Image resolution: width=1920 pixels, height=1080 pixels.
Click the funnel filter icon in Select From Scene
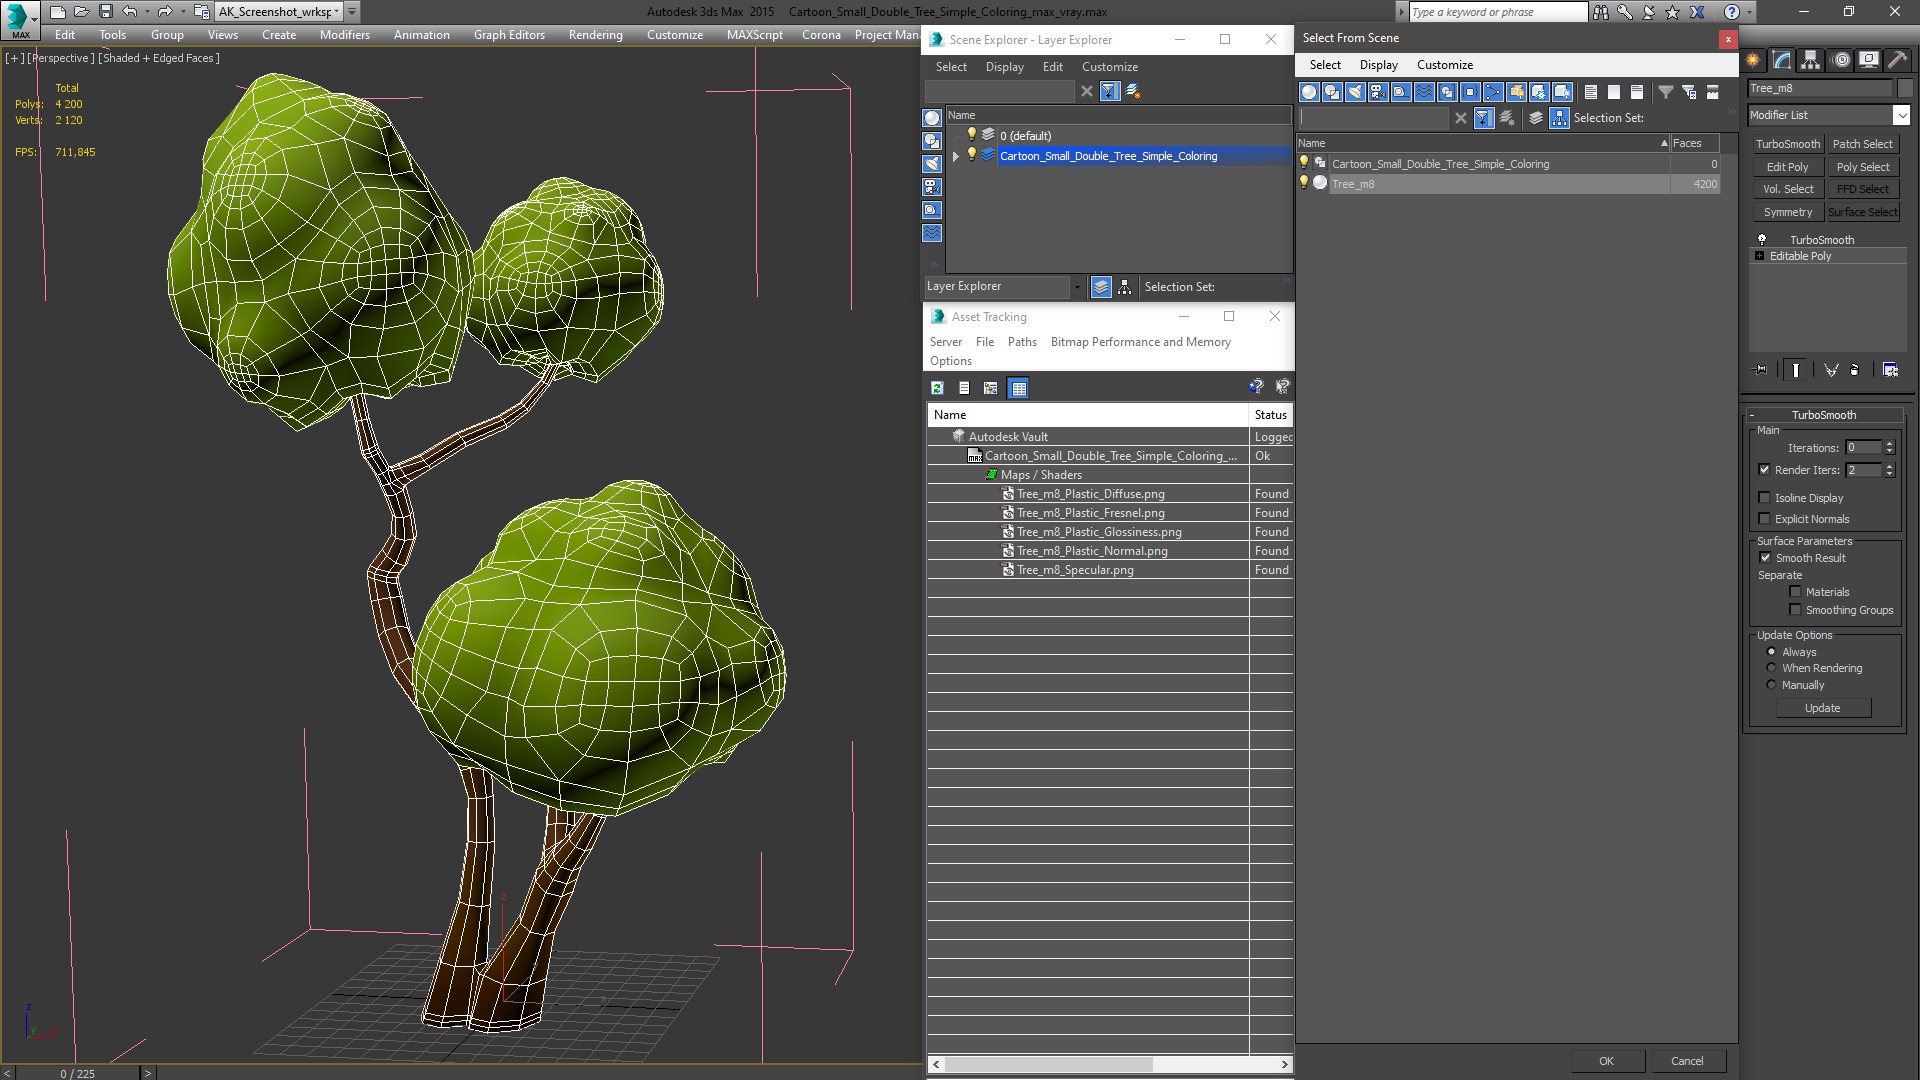(x=1666, y=92)
